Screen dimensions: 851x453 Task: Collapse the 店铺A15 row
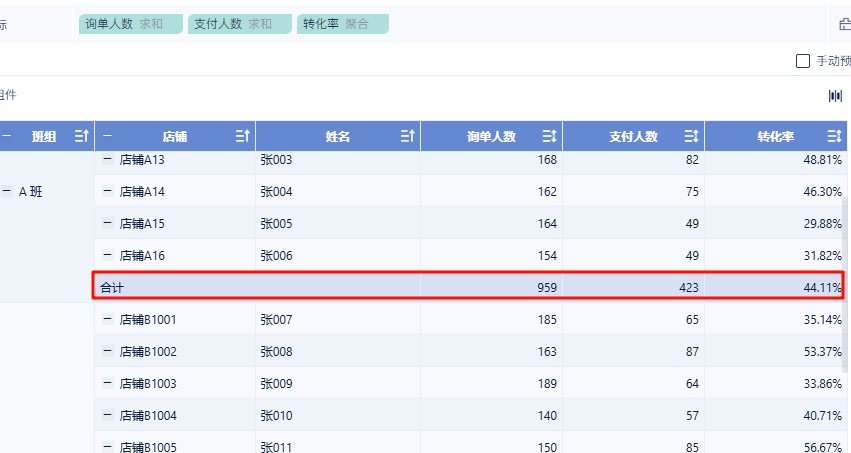coord(107,223)
